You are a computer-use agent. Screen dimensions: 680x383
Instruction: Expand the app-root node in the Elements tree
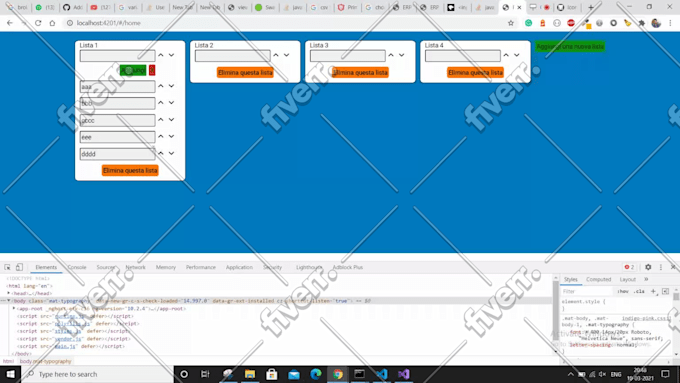click(14, 308)
